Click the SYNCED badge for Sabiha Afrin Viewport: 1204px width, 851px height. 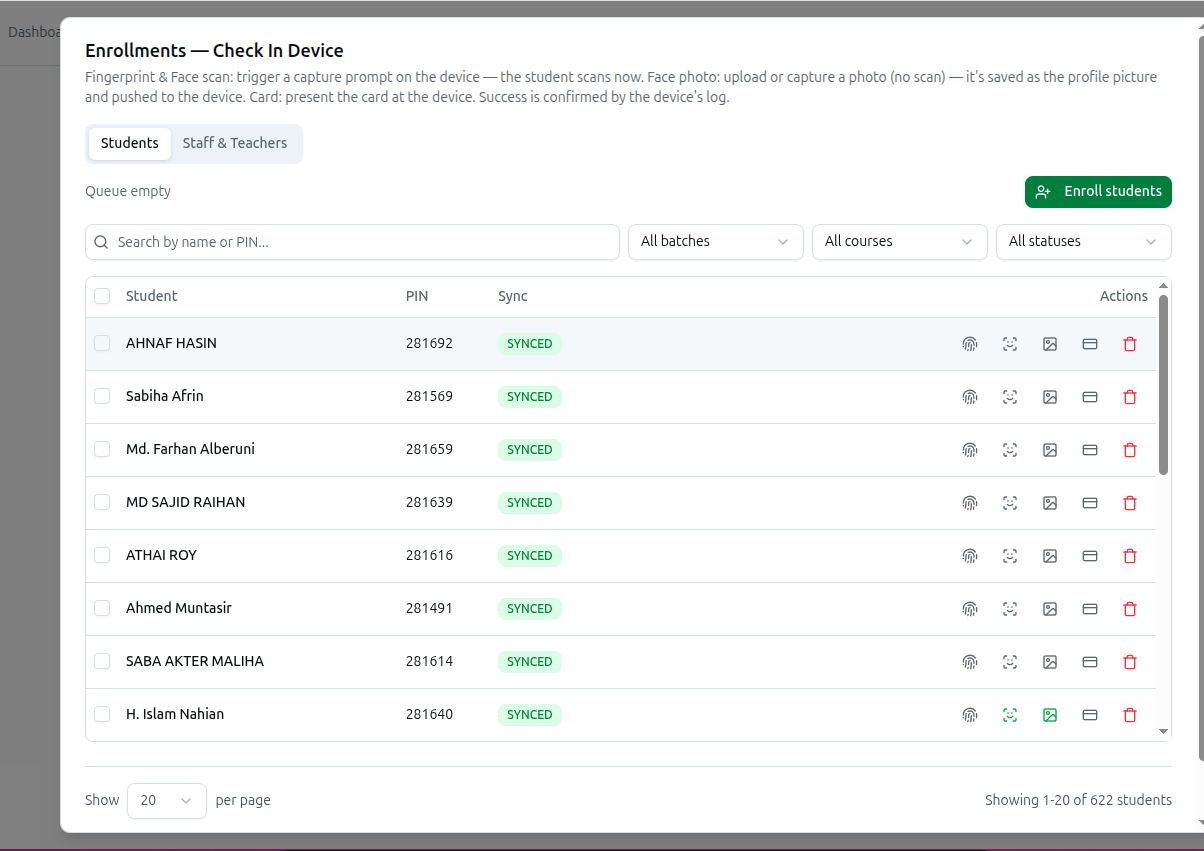[530, 397]
